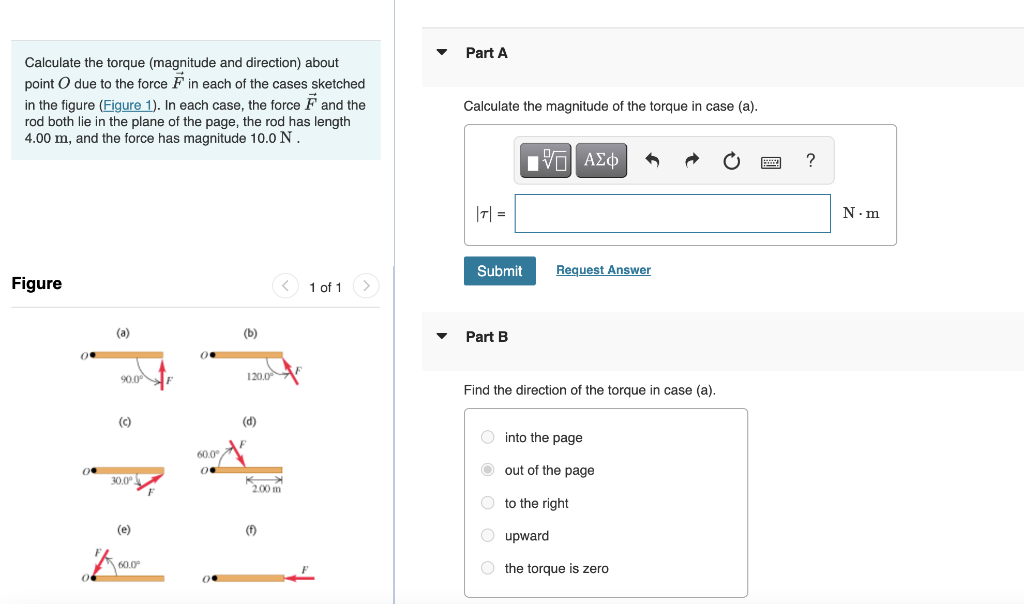Click the torque magnitude input field

(671, 213)
